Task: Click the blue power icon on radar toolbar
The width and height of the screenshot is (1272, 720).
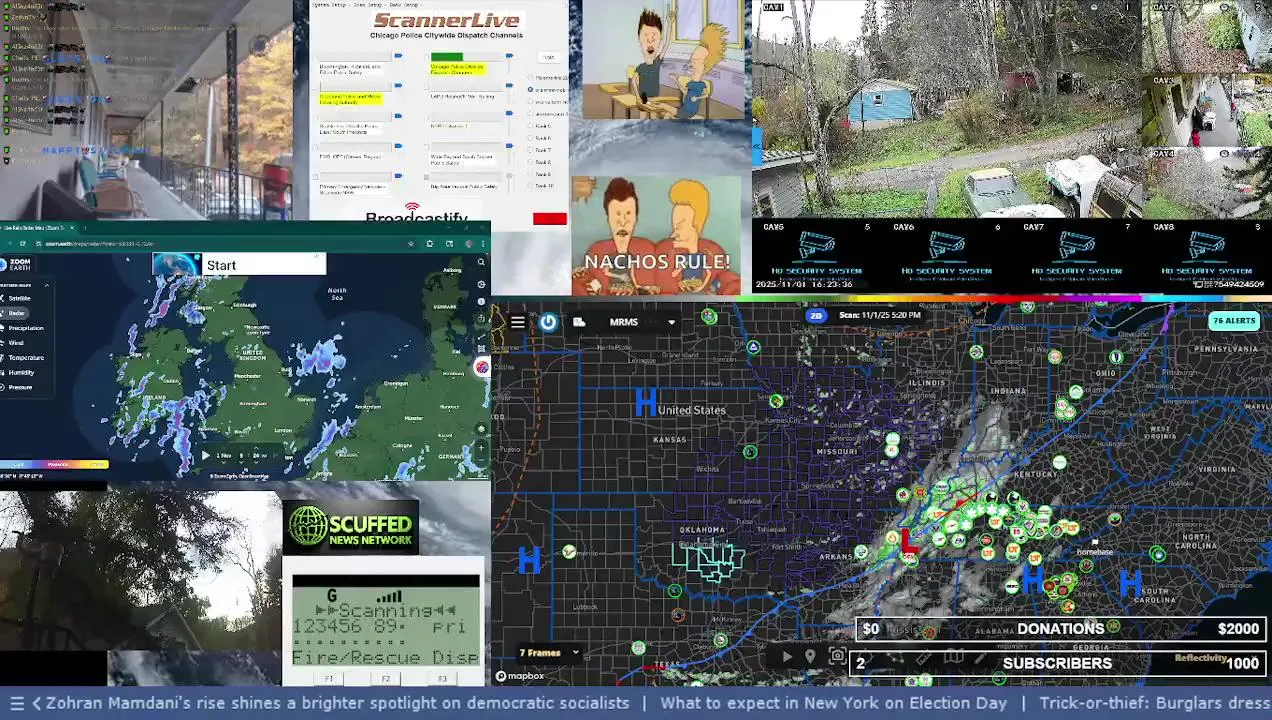Action: (548, 322)
